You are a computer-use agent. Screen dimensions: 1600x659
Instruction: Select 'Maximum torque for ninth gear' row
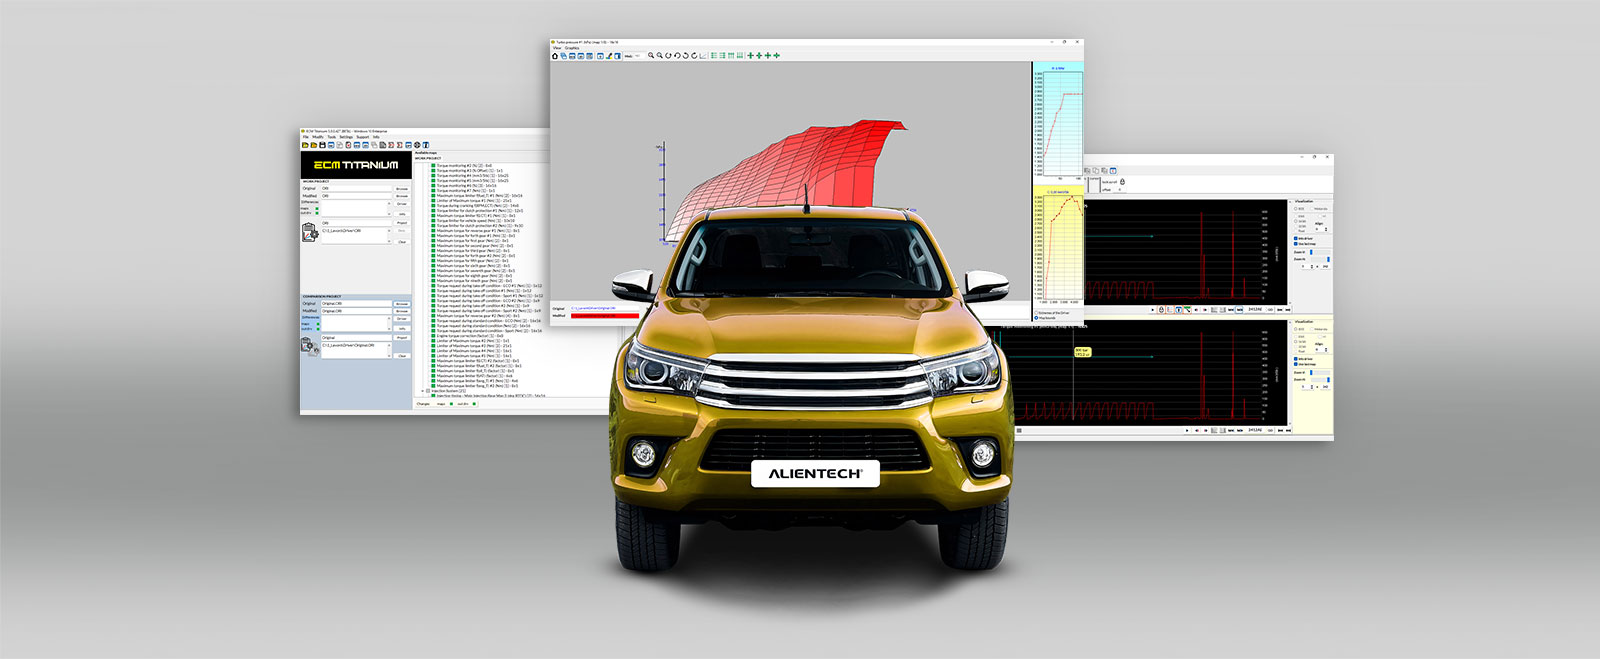coord(474,280)
